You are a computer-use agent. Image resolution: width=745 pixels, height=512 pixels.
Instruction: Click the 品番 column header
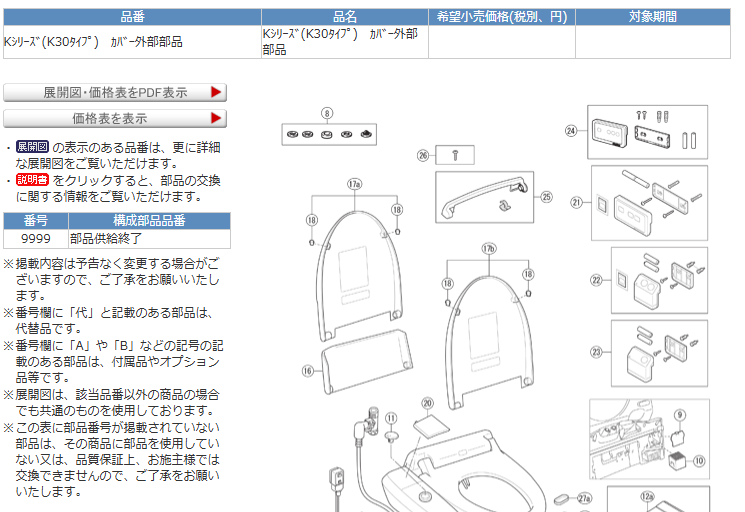(x=131, y=17)
